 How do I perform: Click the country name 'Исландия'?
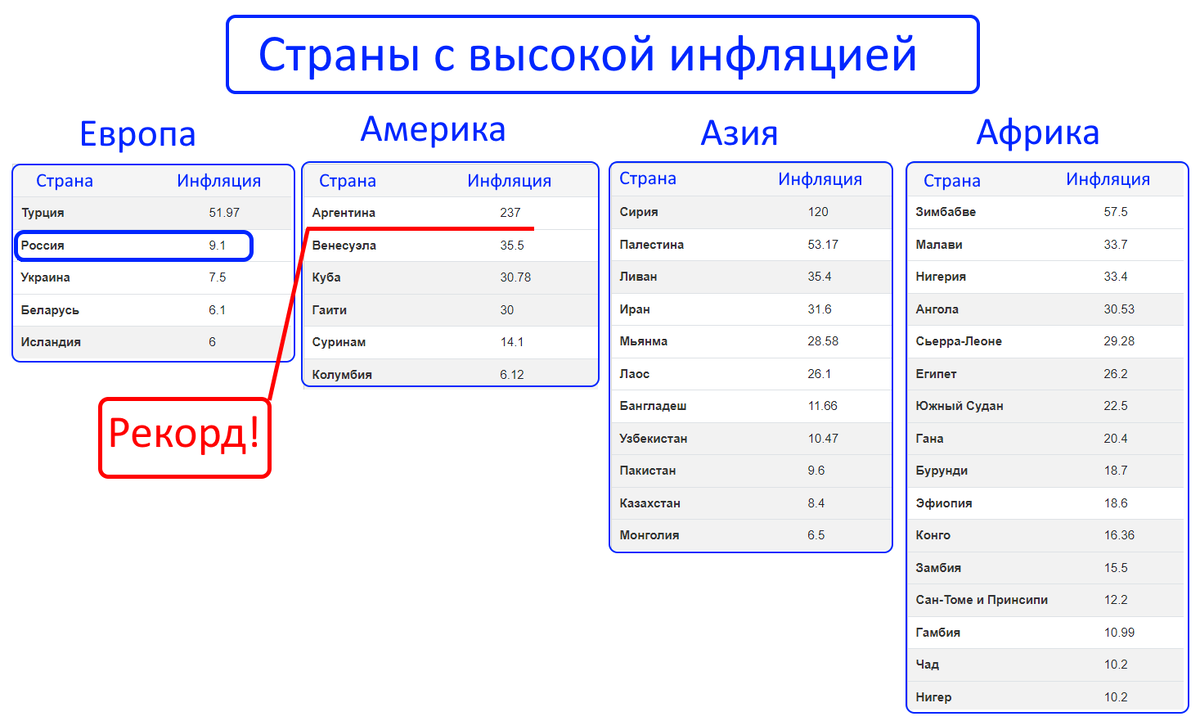click(x=51, y=342)
